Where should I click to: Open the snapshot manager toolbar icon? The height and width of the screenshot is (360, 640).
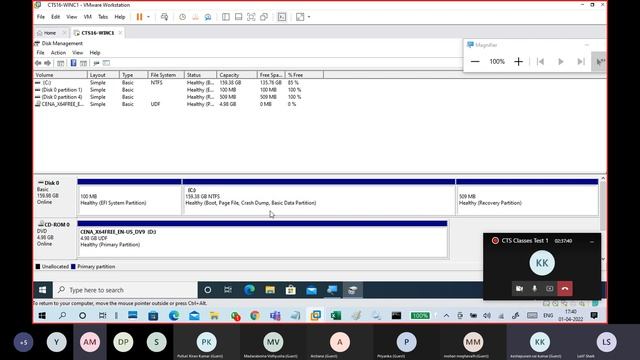pos(208,17)
